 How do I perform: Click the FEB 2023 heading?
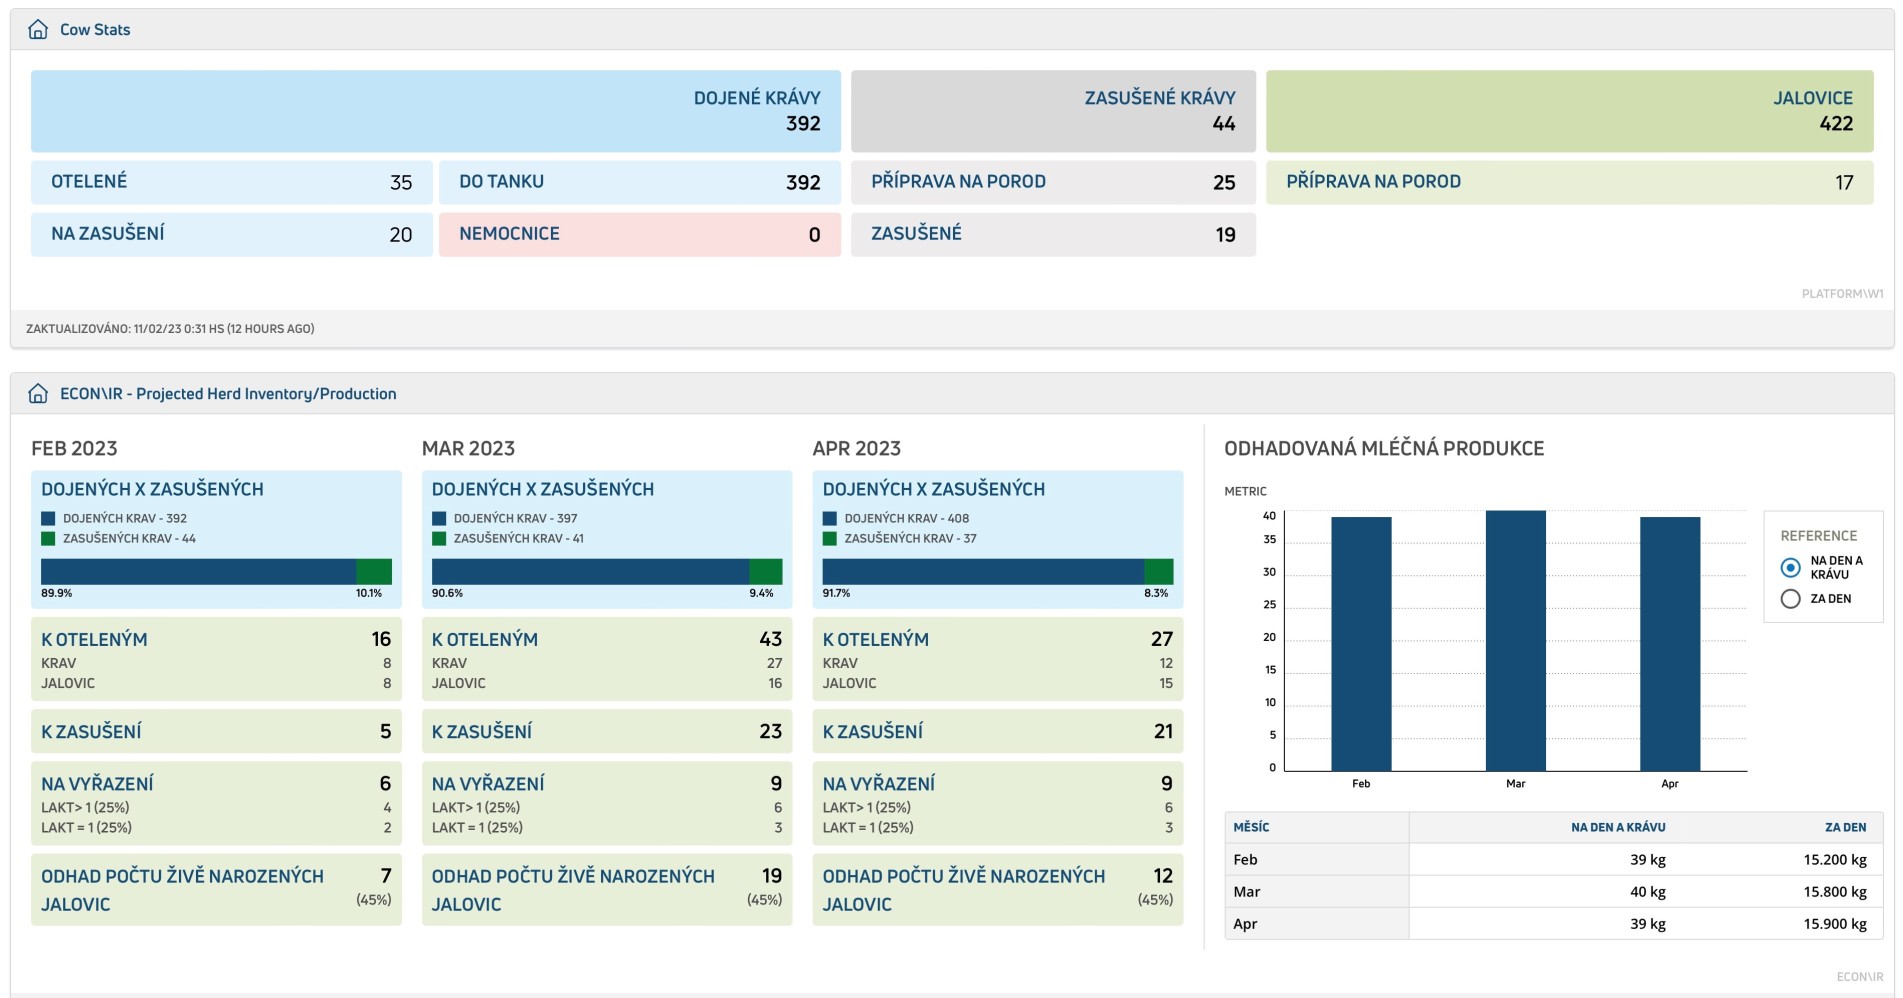[x=74, y=448]
